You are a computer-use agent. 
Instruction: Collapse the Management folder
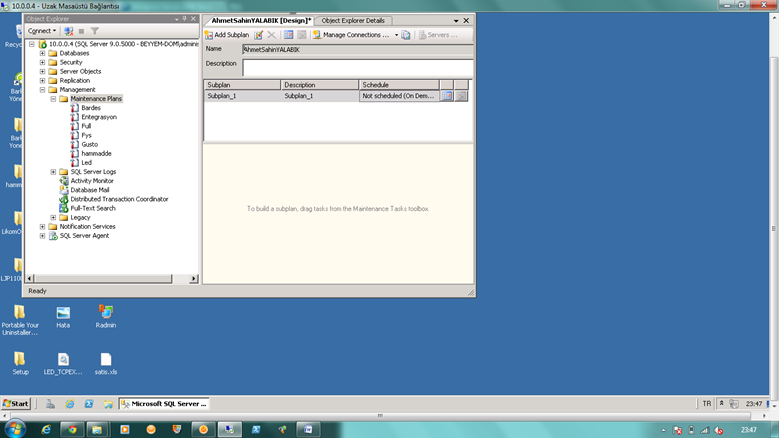(x=42, y=90)
